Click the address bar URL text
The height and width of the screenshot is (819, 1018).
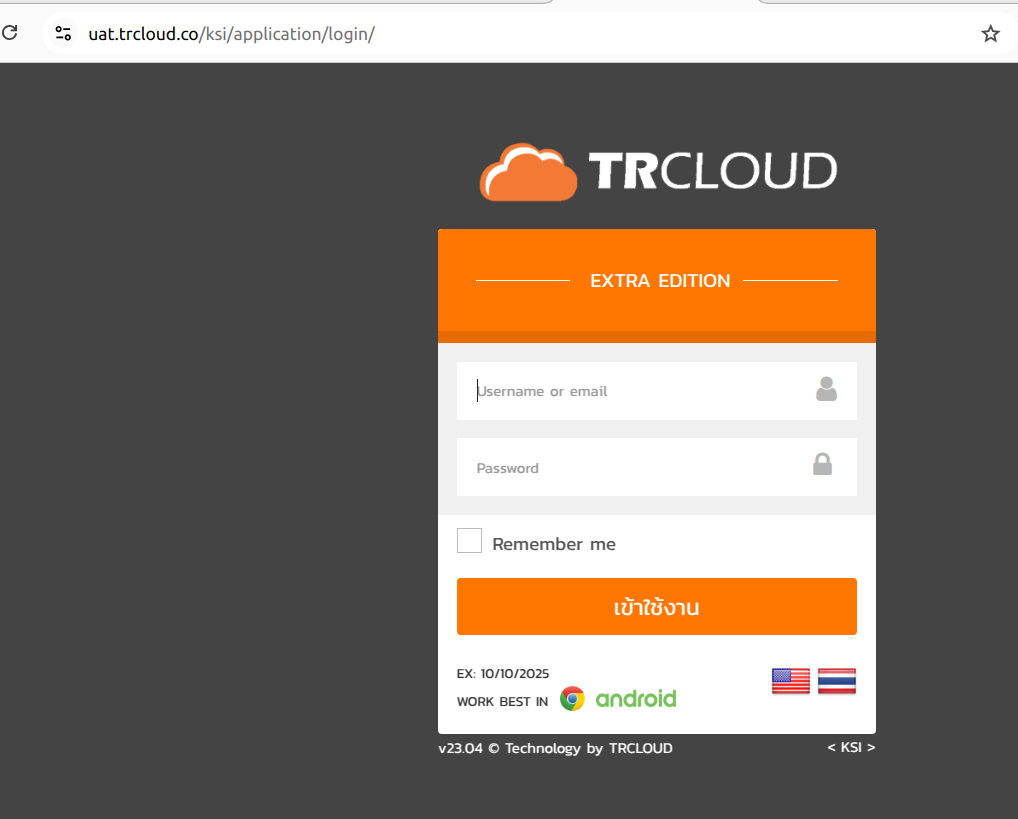(x=231, y=34)
